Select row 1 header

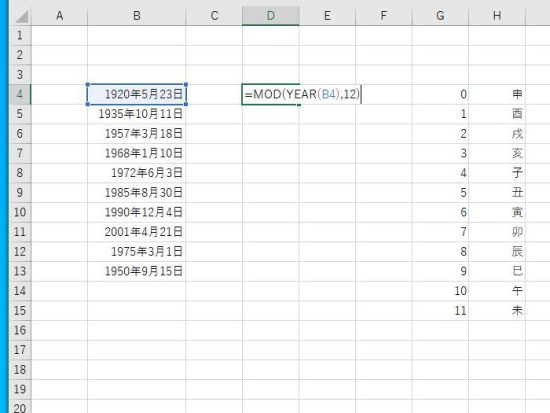[x=20, y=35]
